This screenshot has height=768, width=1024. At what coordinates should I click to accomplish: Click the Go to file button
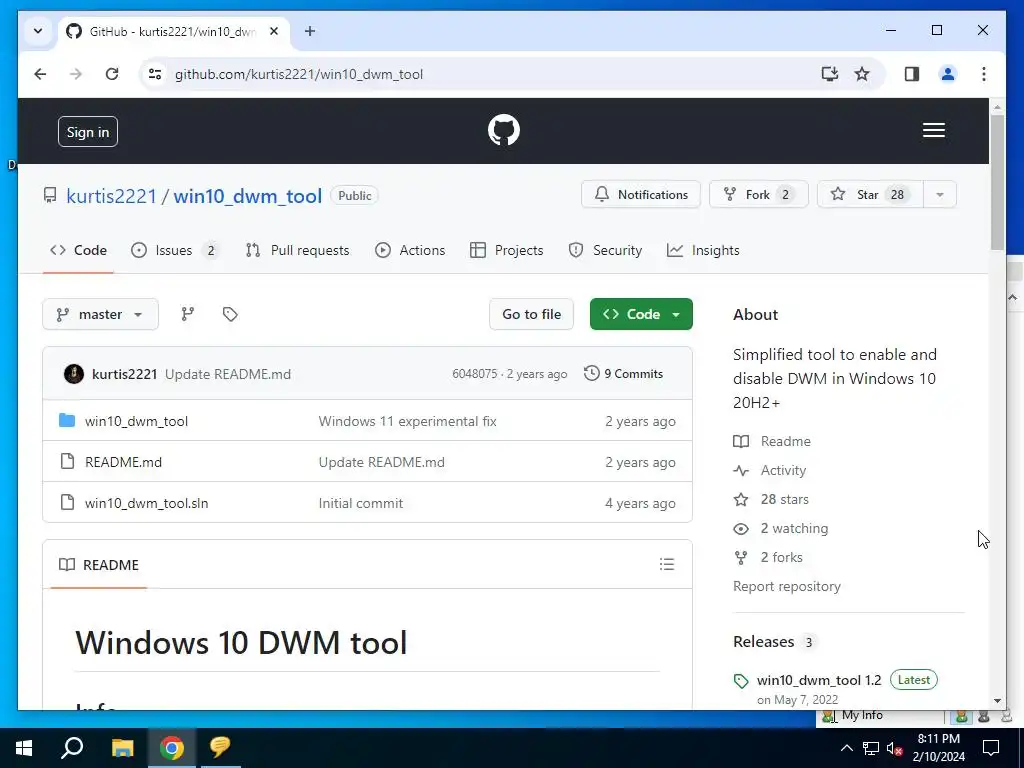point(532,314)
